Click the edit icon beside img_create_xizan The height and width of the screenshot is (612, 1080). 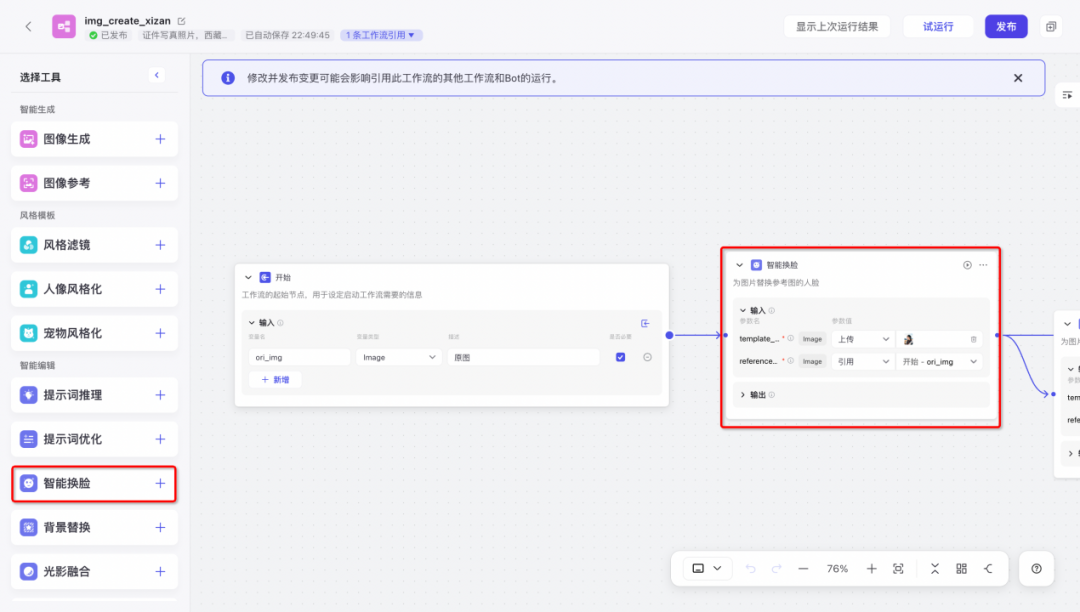pyautogui.click(x=181, y=21)
